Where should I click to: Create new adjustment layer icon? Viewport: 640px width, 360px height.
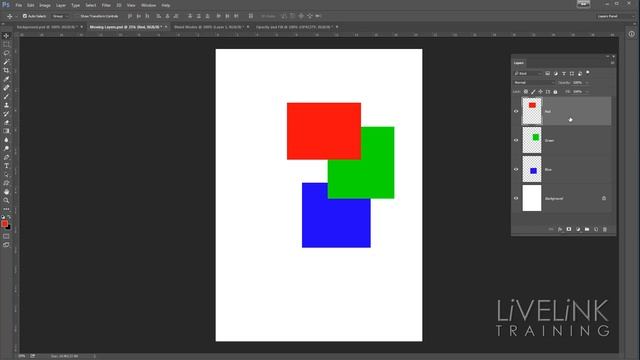[578, 229]
